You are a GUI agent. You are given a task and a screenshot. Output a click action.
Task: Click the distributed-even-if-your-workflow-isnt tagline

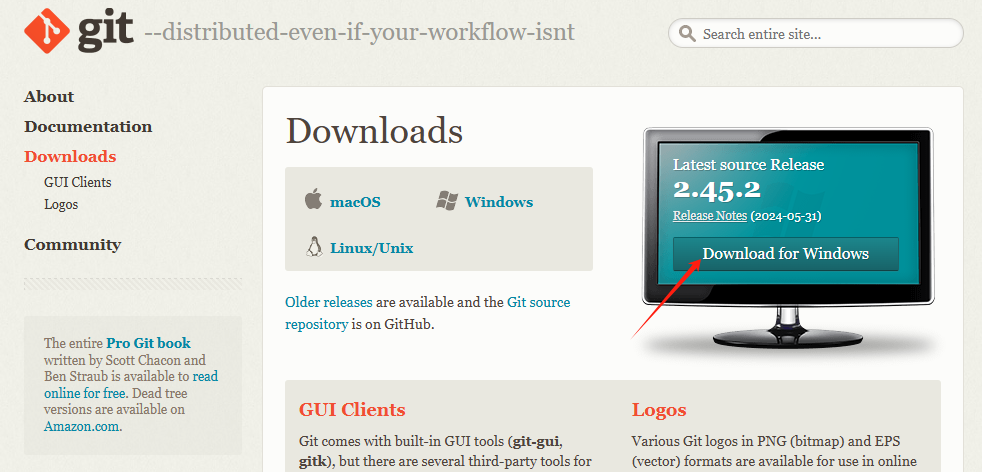359,32
